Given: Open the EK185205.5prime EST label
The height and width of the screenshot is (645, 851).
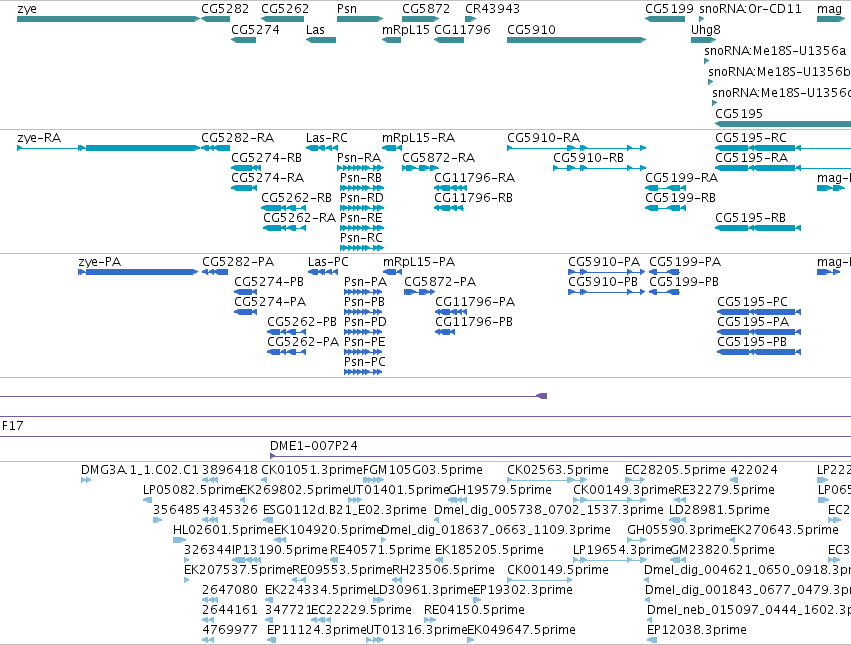Looking at the screenshot, I should click(x=489, y=550).
